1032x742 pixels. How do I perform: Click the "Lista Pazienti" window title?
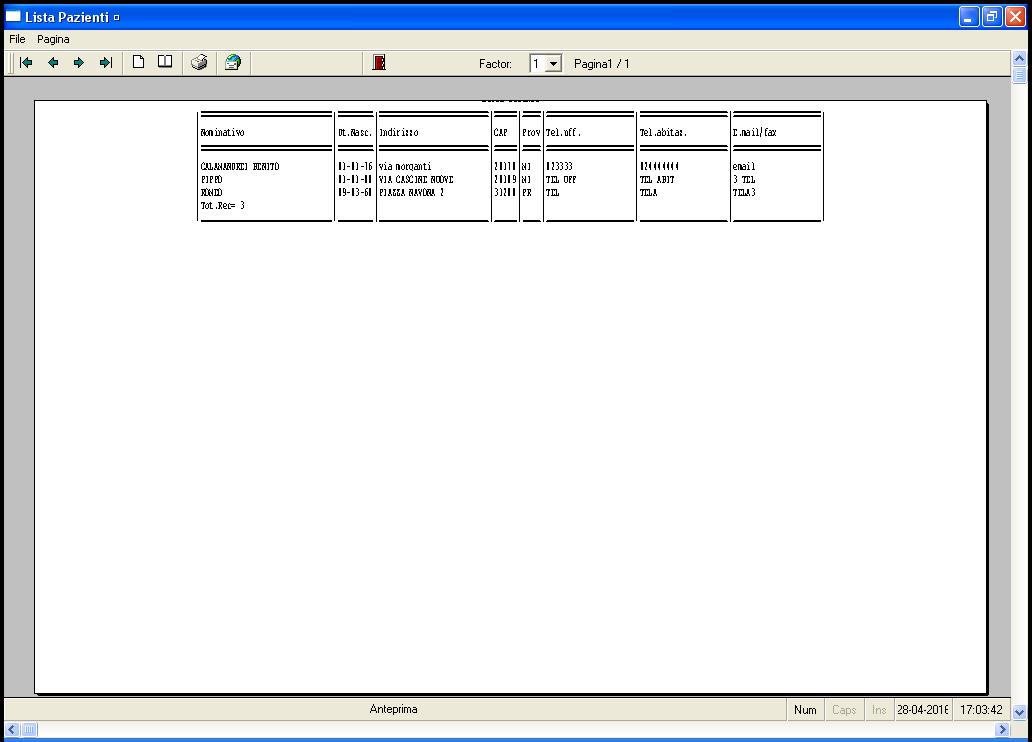pyautogui.click(x=66, y=17)
